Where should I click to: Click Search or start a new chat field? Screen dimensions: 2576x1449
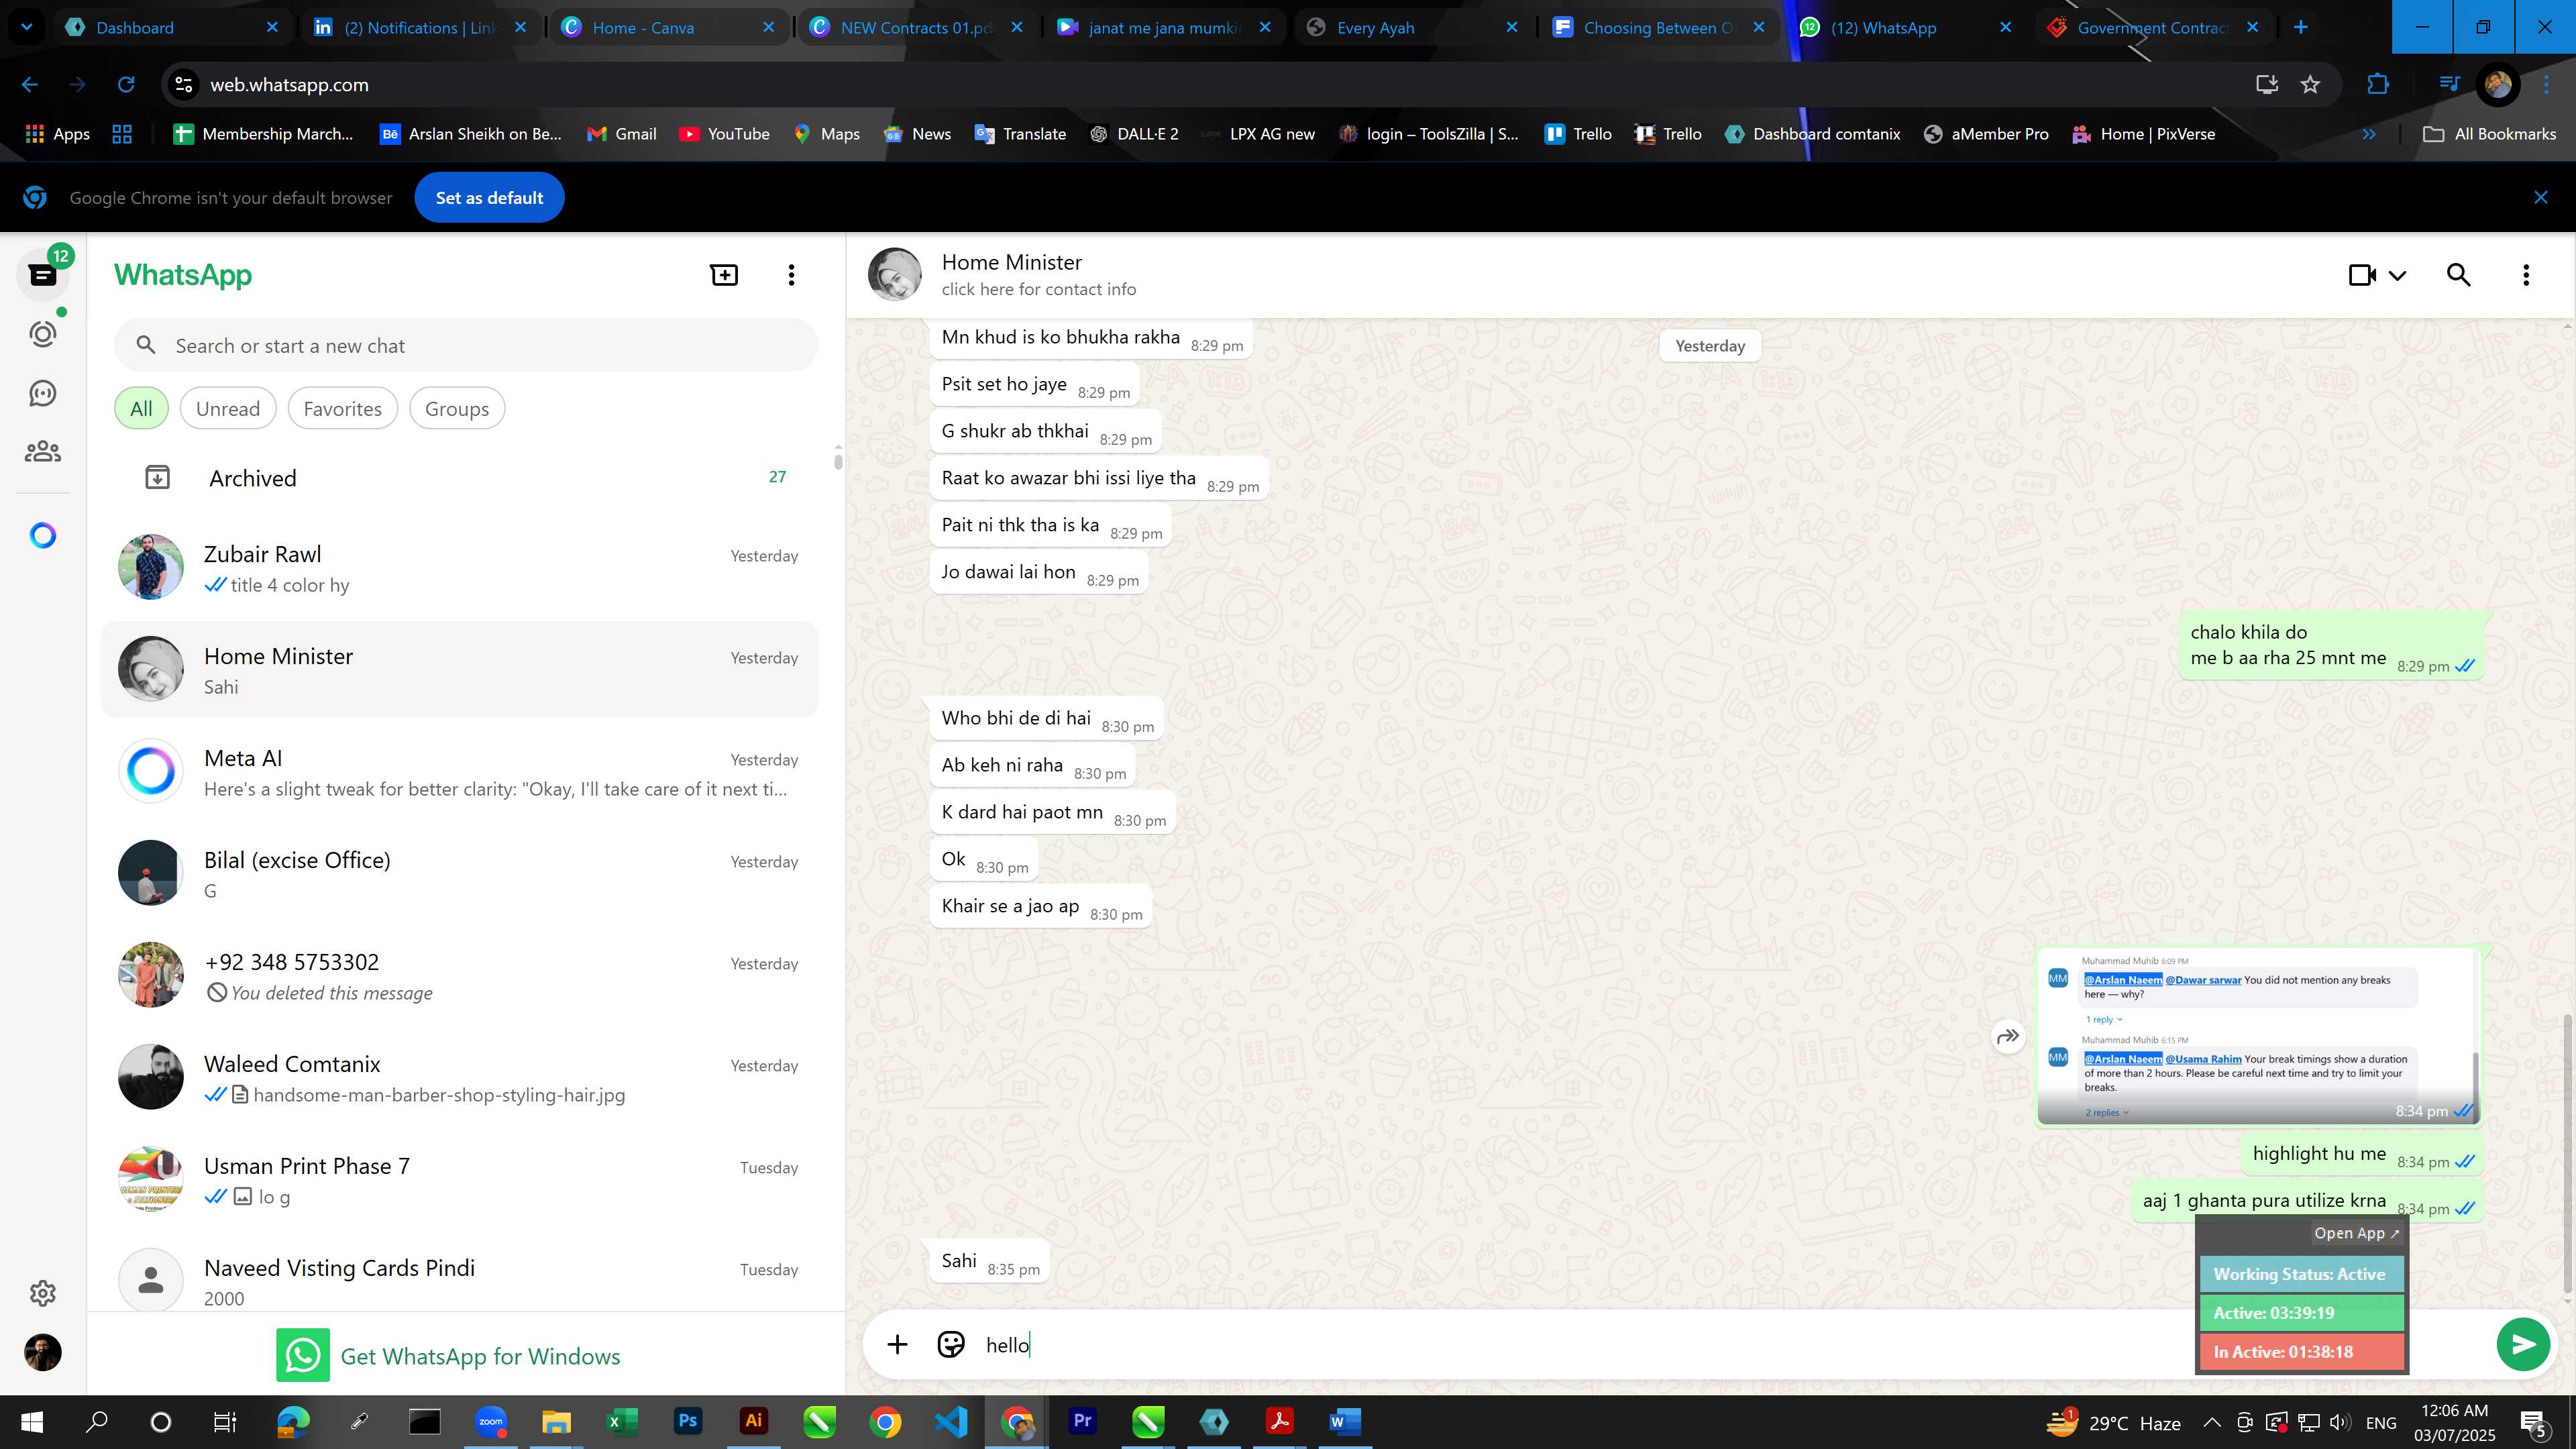[466, 346]
